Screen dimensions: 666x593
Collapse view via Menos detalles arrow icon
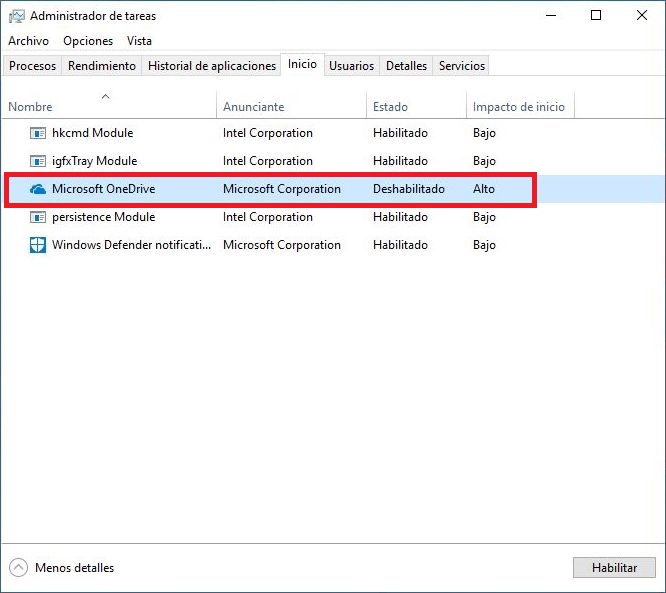(18, 568)
